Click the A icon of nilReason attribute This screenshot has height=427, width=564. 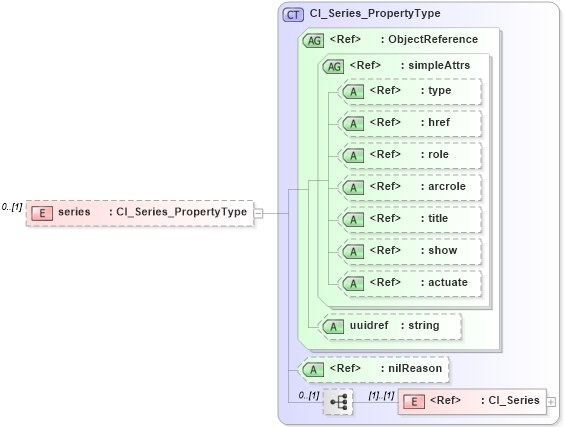[x=314, y=370]
